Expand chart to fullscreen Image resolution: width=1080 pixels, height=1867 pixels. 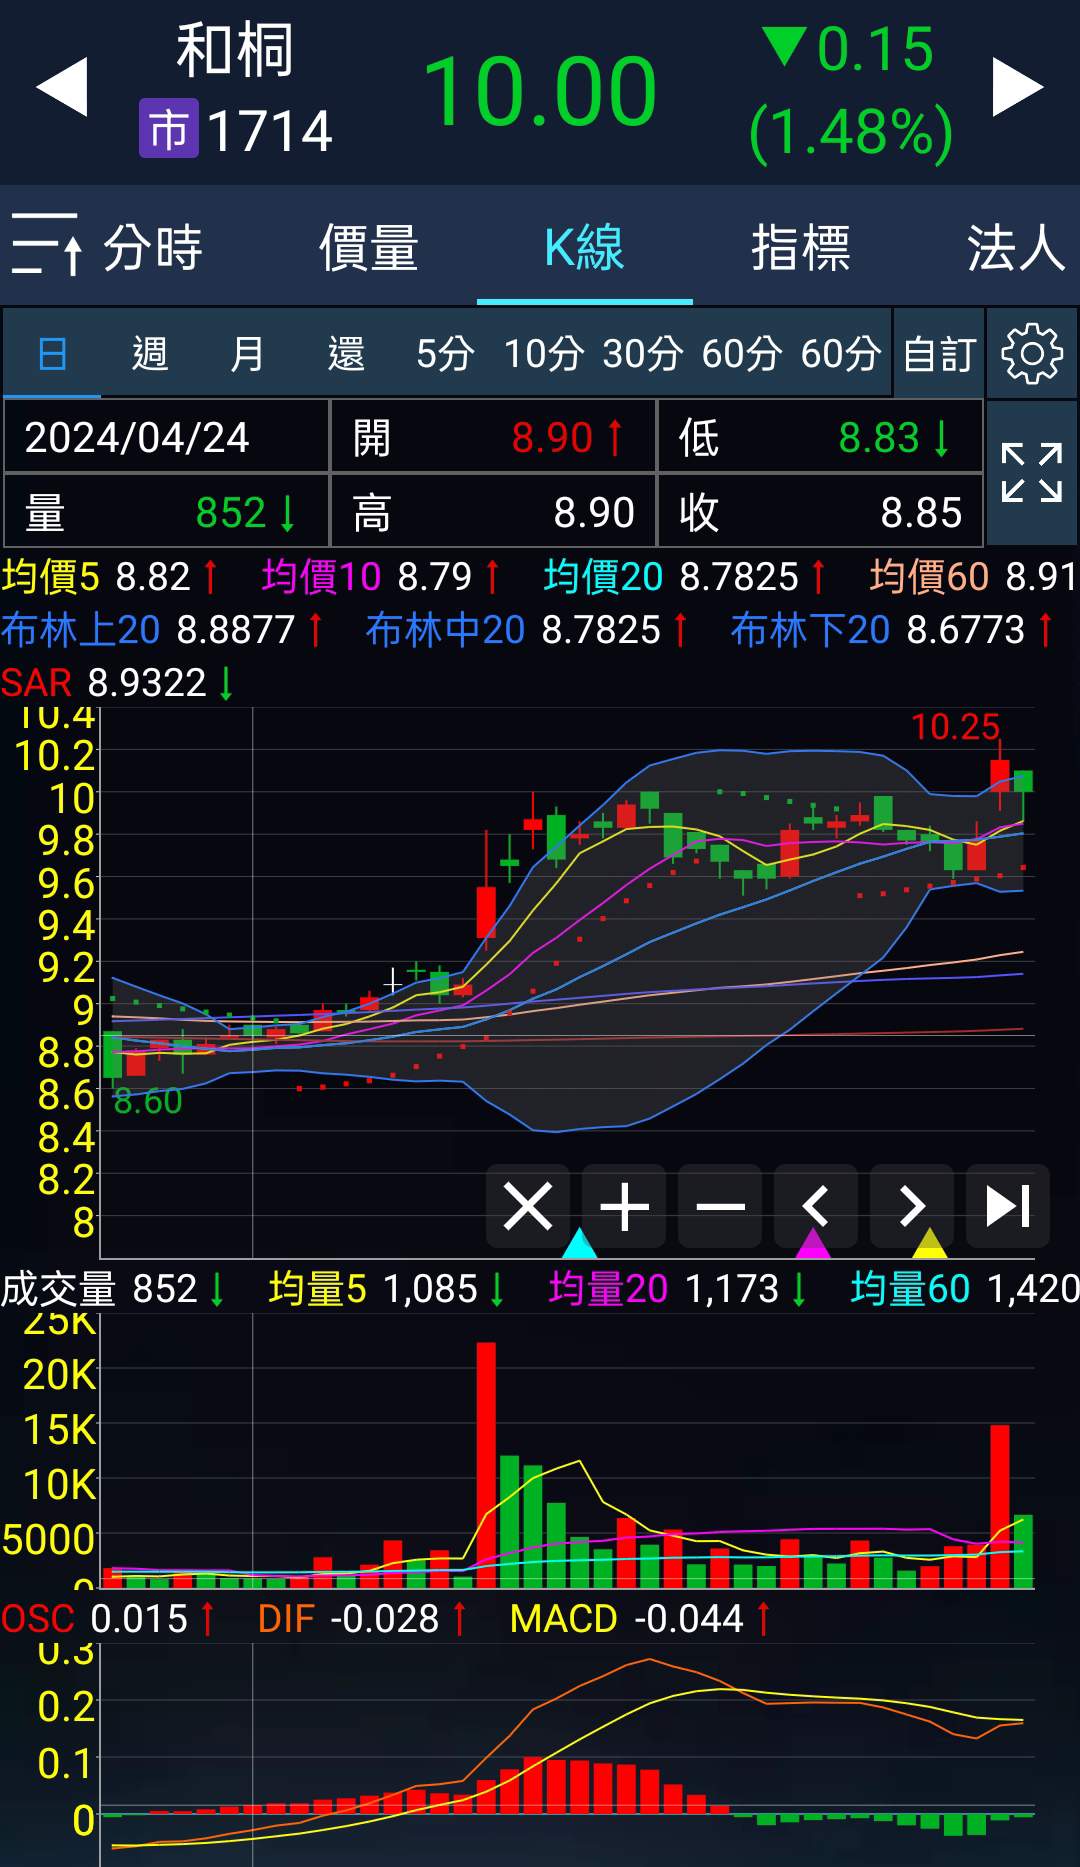click(1031, 473)
